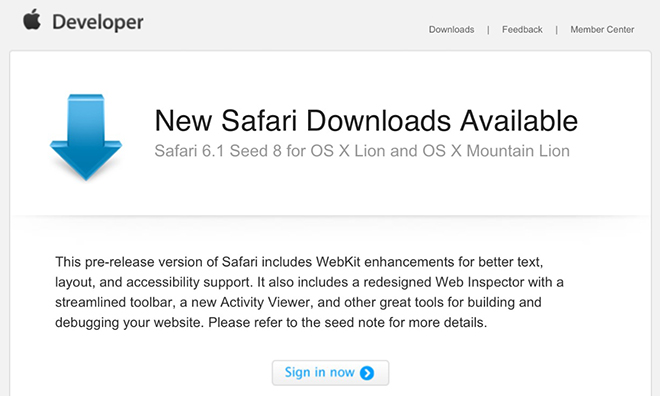The image size is (660, 396).
Task: Click the words Mountain Lion in subtitle
Action: 518,151
